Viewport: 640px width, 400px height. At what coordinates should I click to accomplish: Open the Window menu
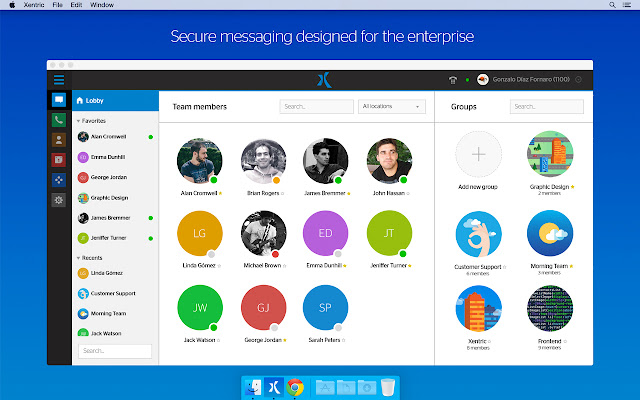[x=101, y=6]
